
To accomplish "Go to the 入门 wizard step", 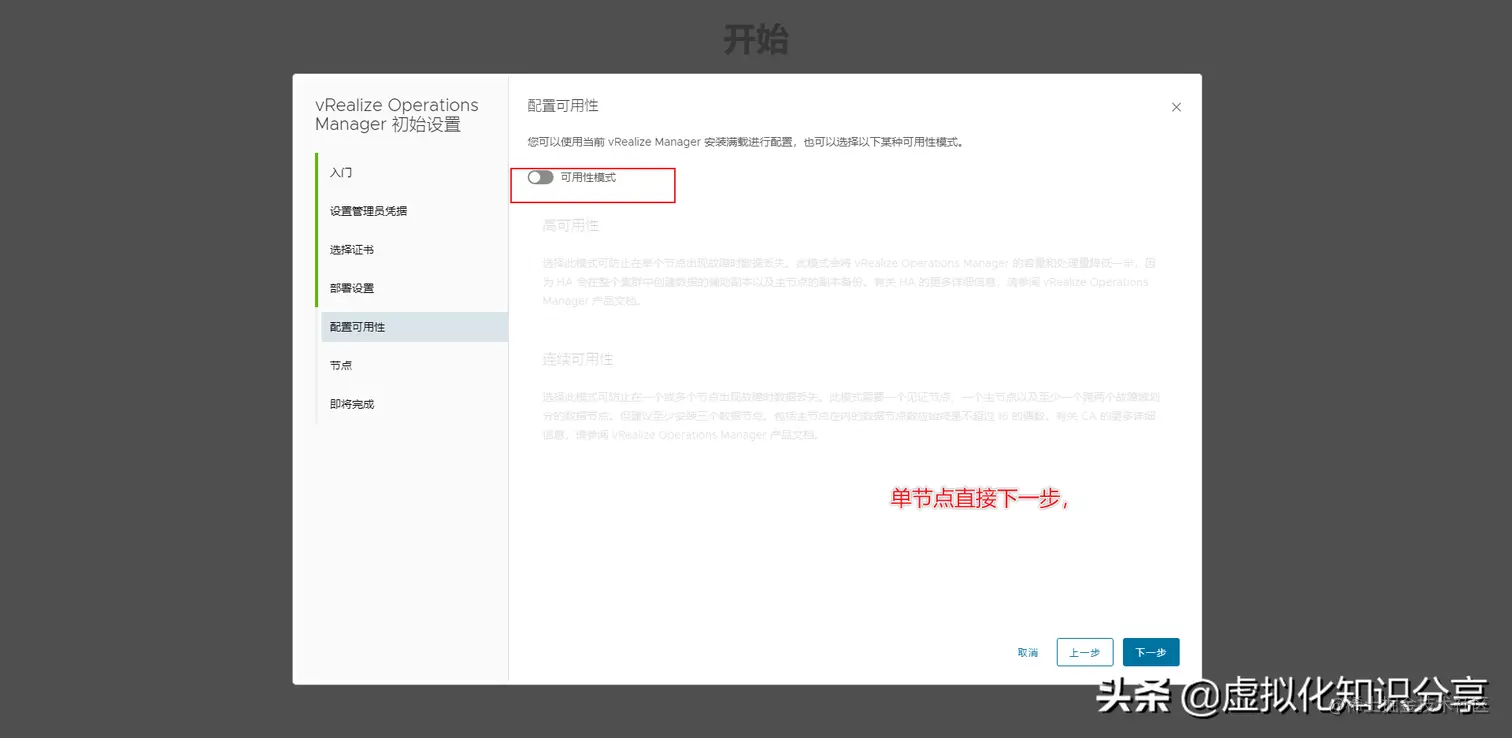I will coord(341,172).
